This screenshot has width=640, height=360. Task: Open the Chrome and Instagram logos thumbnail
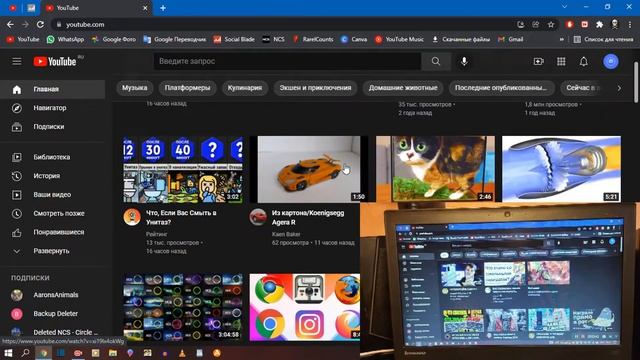coord(304,307)
